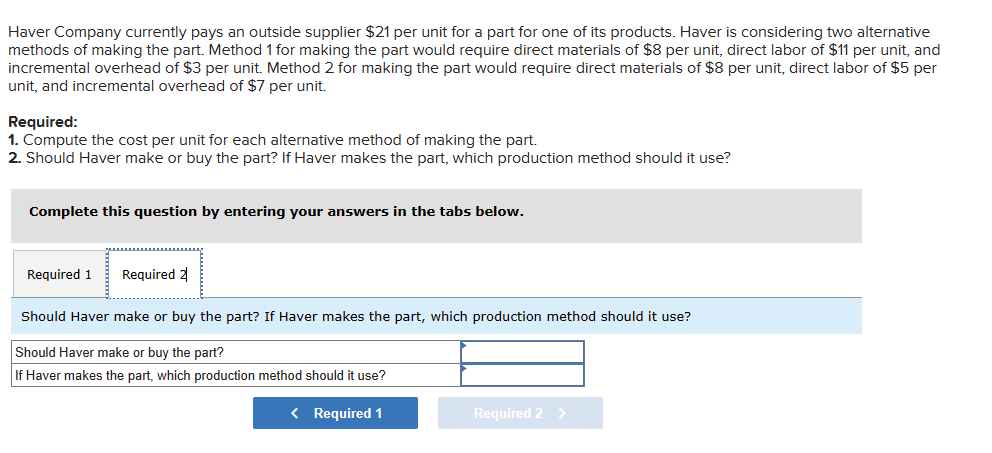This screenshot has width=992, height=453.
Task: Click left chevron on Required 1 button
Action: [x=295, y=413]
